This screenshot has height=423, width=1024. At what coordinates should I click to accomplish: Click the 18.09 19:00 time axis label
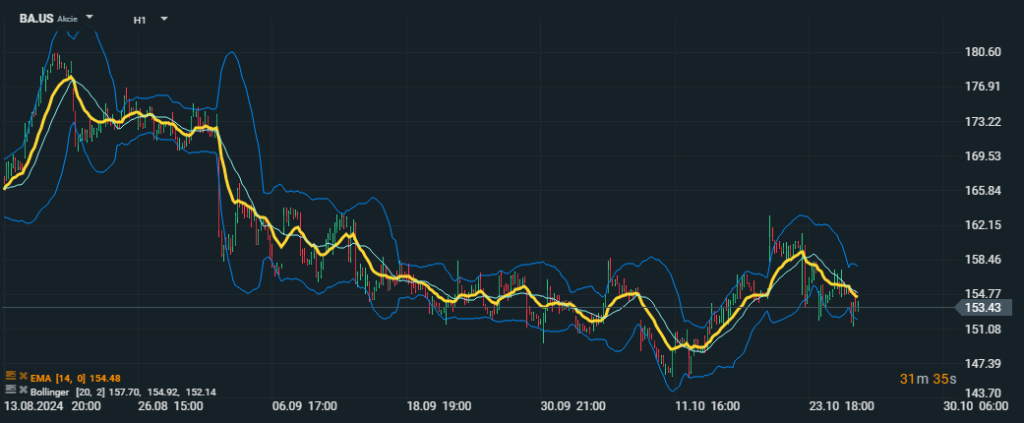pos(439,406)
